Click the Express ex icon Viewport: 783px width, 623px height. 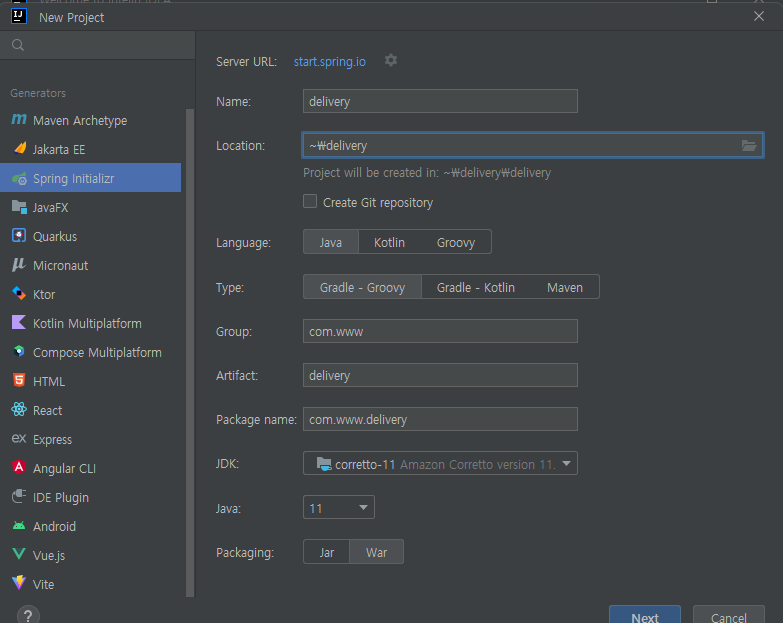pyautogui.click(x=19, y=438)
